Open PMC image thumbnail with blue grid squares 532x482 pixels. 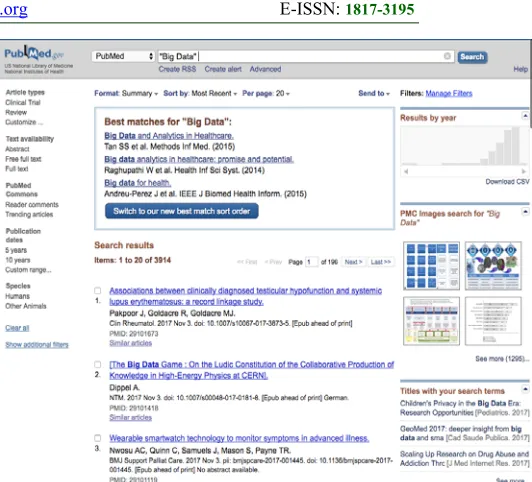(x=431, y=266)
